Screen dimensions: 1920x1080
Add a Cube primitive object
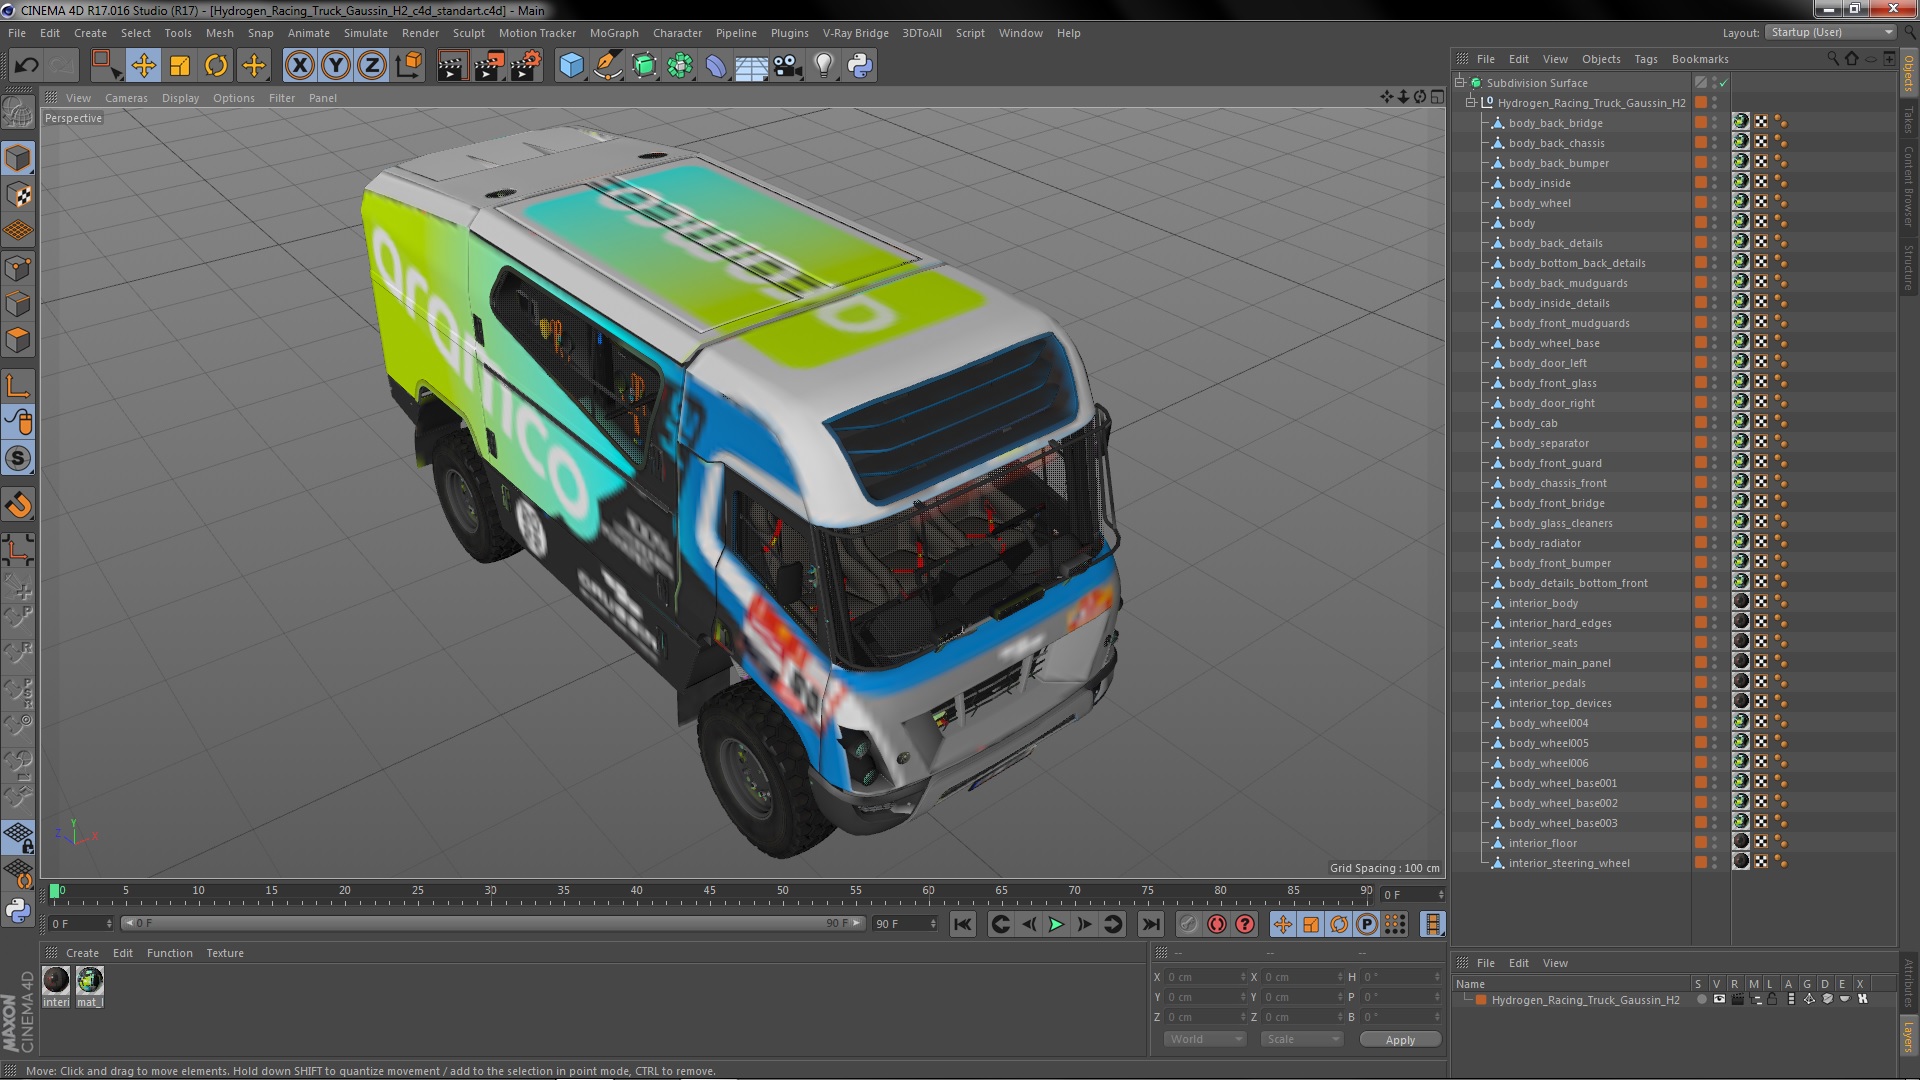click(x=571, y=66)
